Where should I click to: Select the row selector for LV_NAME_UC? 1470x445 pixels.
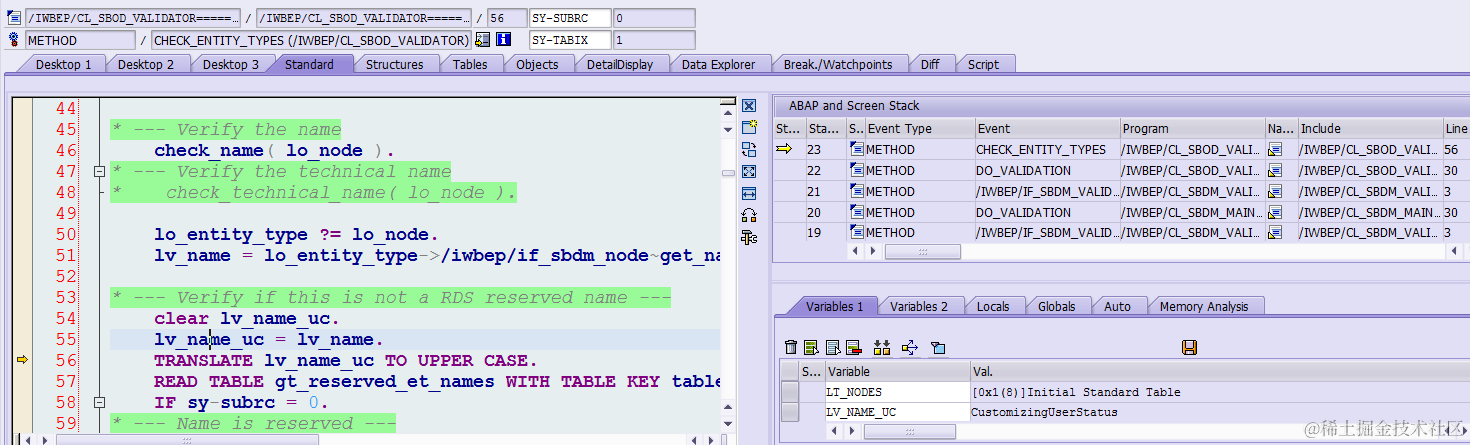(790, 412)
